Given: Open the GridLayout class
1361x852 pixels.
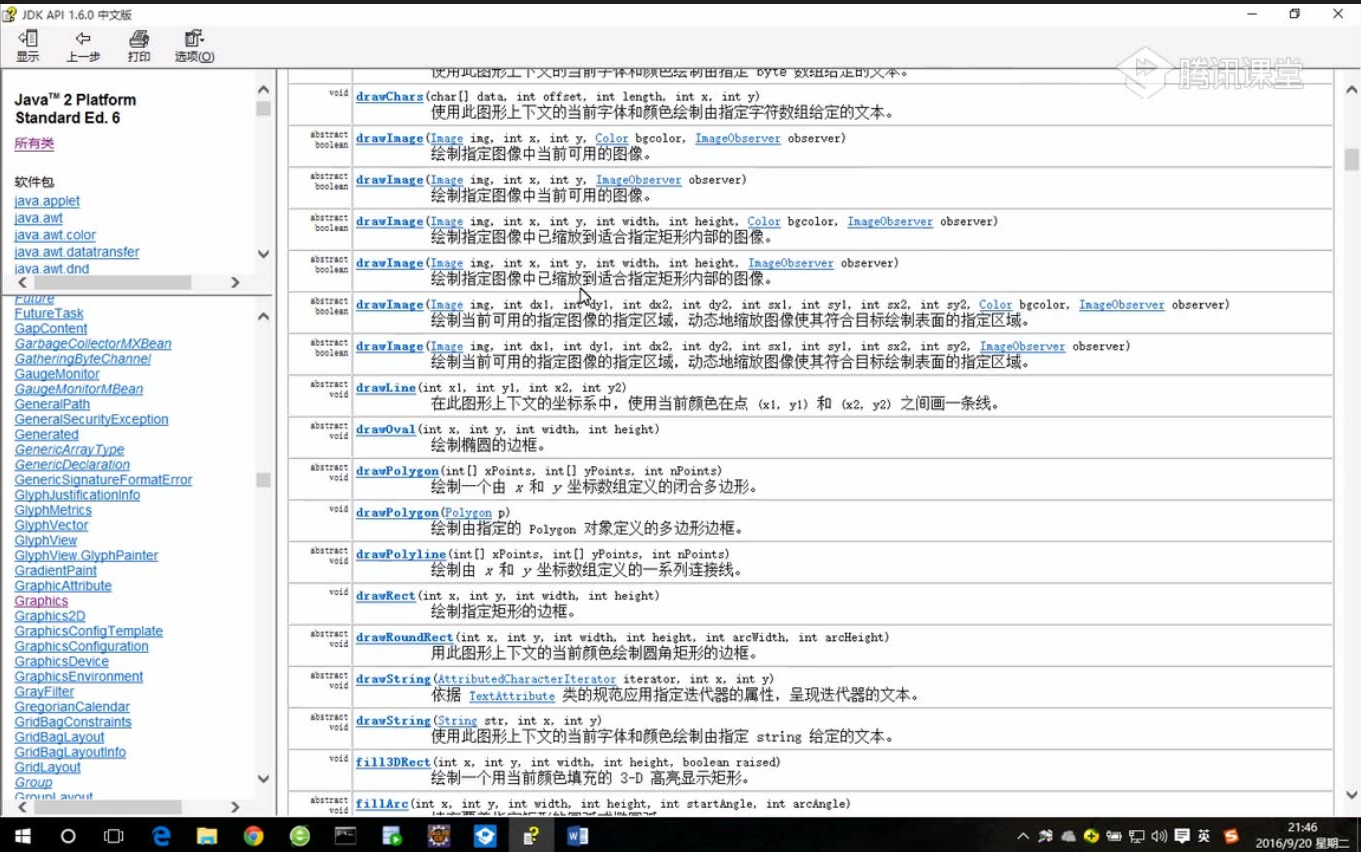Looking at the screenshot, I should point(48,767).
